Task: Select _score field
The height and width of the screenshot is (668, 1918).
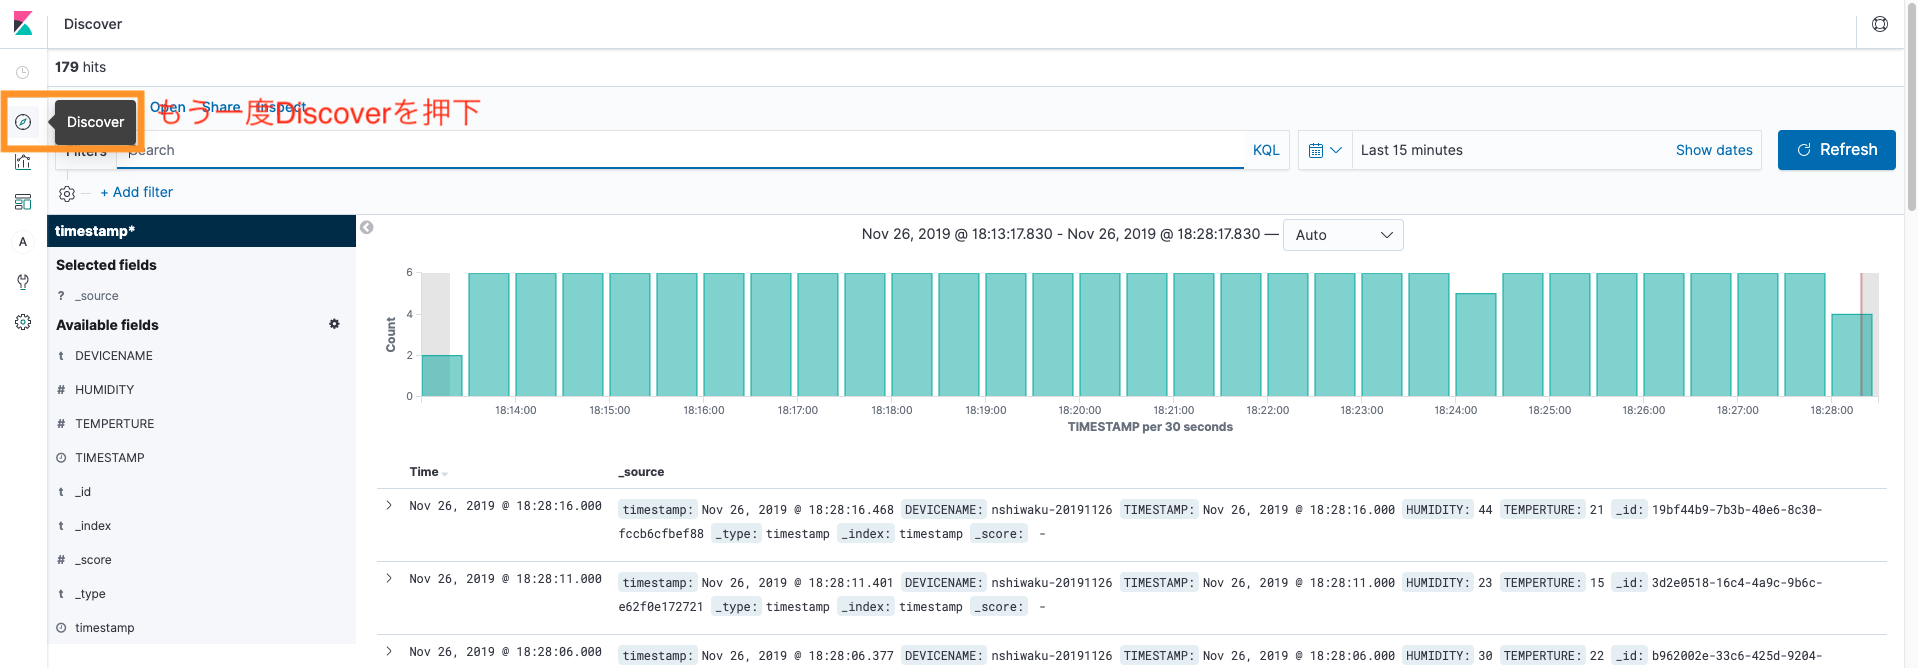Action: pyautogui.click(x=93, y=560)
